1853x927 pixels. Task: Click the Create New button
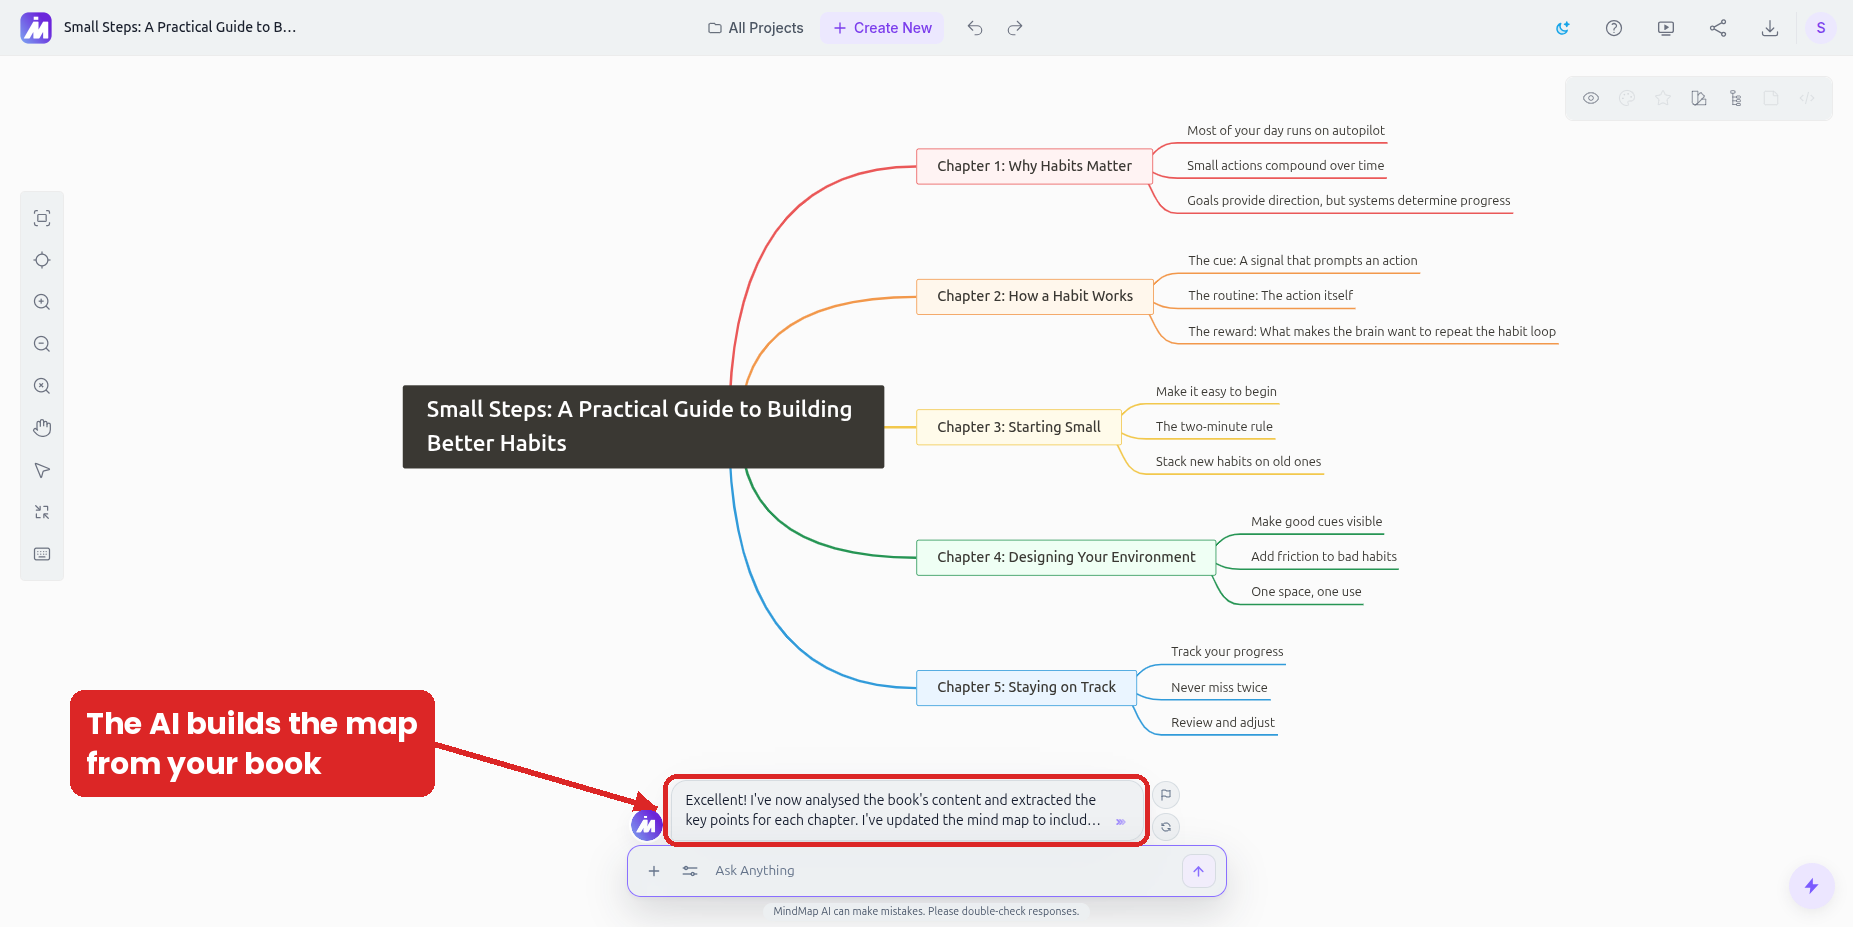882,28
